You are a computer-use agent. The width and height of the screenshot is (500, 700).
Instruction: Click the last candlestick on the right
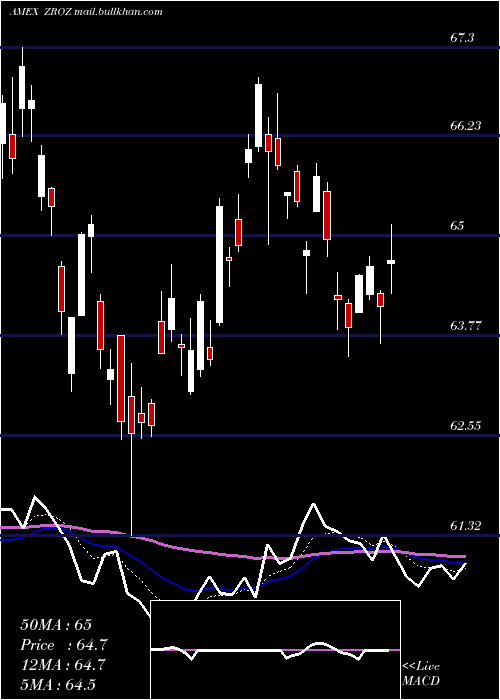click(392, 259)
